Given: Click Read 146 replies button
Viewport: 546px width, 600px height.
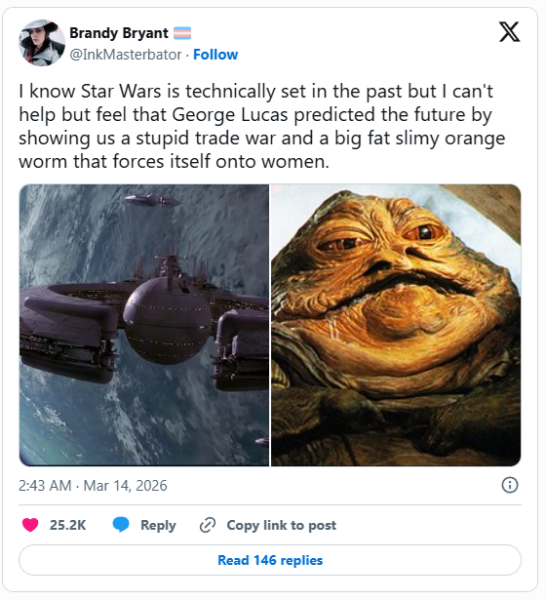Looking at the screenshot, I should 270,560.
